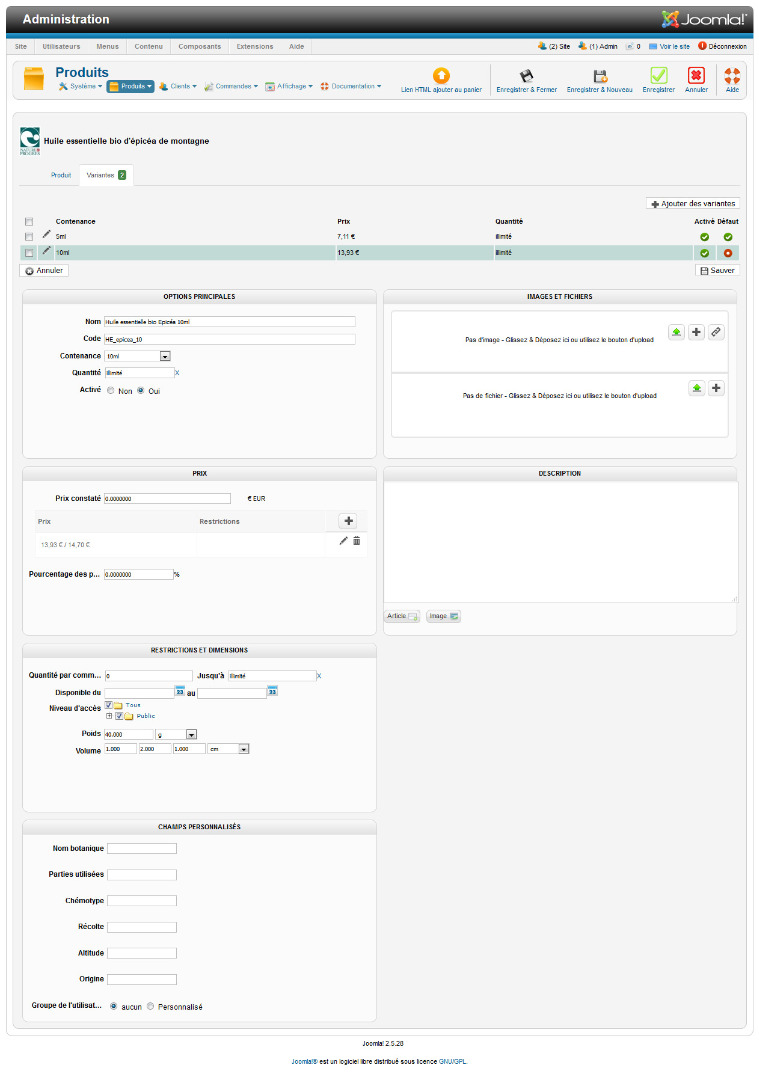Open the Aide lifebuoy icon

(732, 75)
